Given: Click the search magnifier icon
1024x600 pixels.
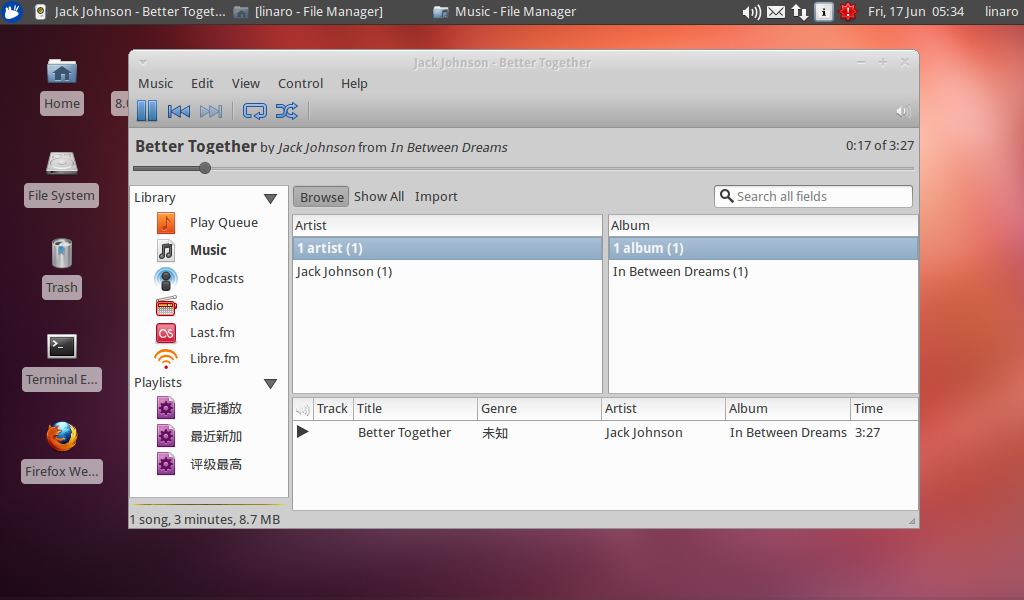Looking at the screenshot, I should (x=726, y=196).
